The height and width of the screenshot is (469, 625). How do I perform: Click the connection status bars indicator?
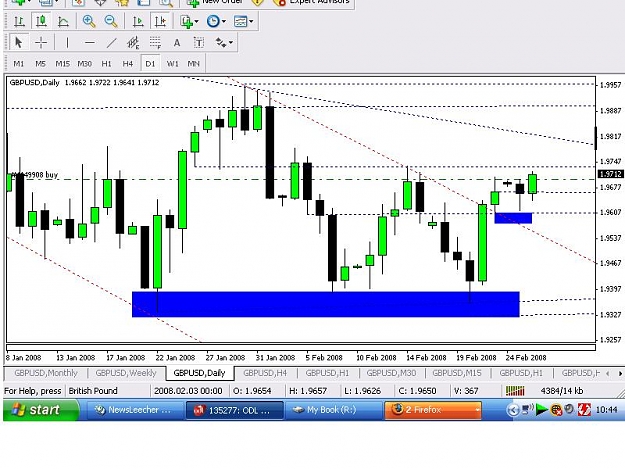(515, 391)
